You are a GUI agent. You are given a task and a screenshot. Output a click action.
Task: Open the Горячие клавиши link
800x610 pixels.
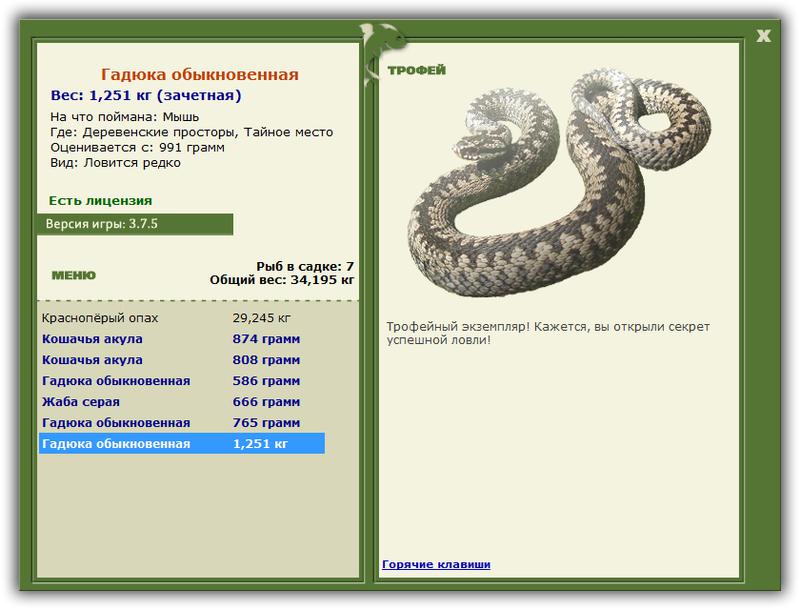tap(436, 564)
